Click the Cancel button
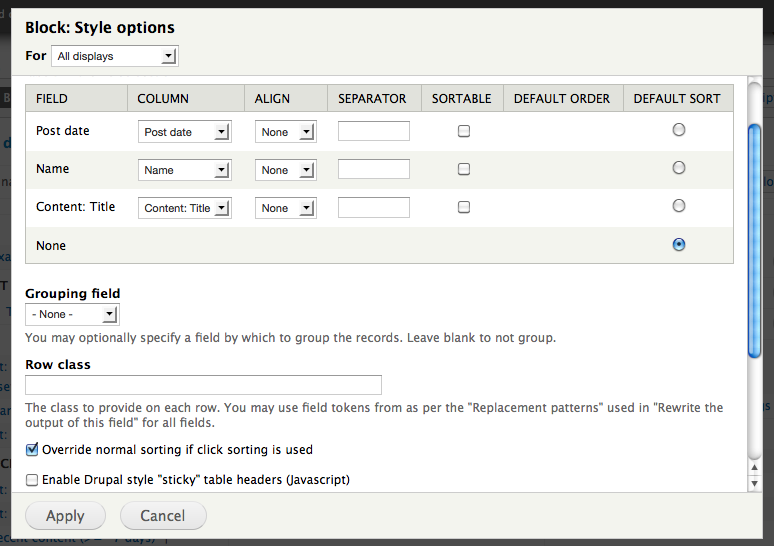Viewport: 774px width, 546px height. 163,516
